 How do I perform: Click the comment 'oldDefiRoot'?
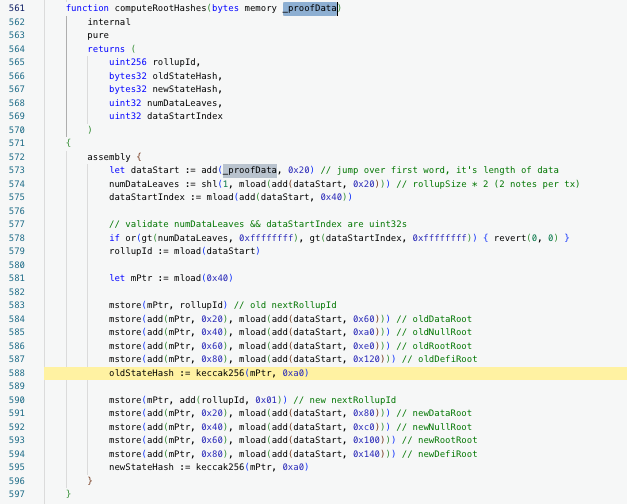[x=447, y=359]
